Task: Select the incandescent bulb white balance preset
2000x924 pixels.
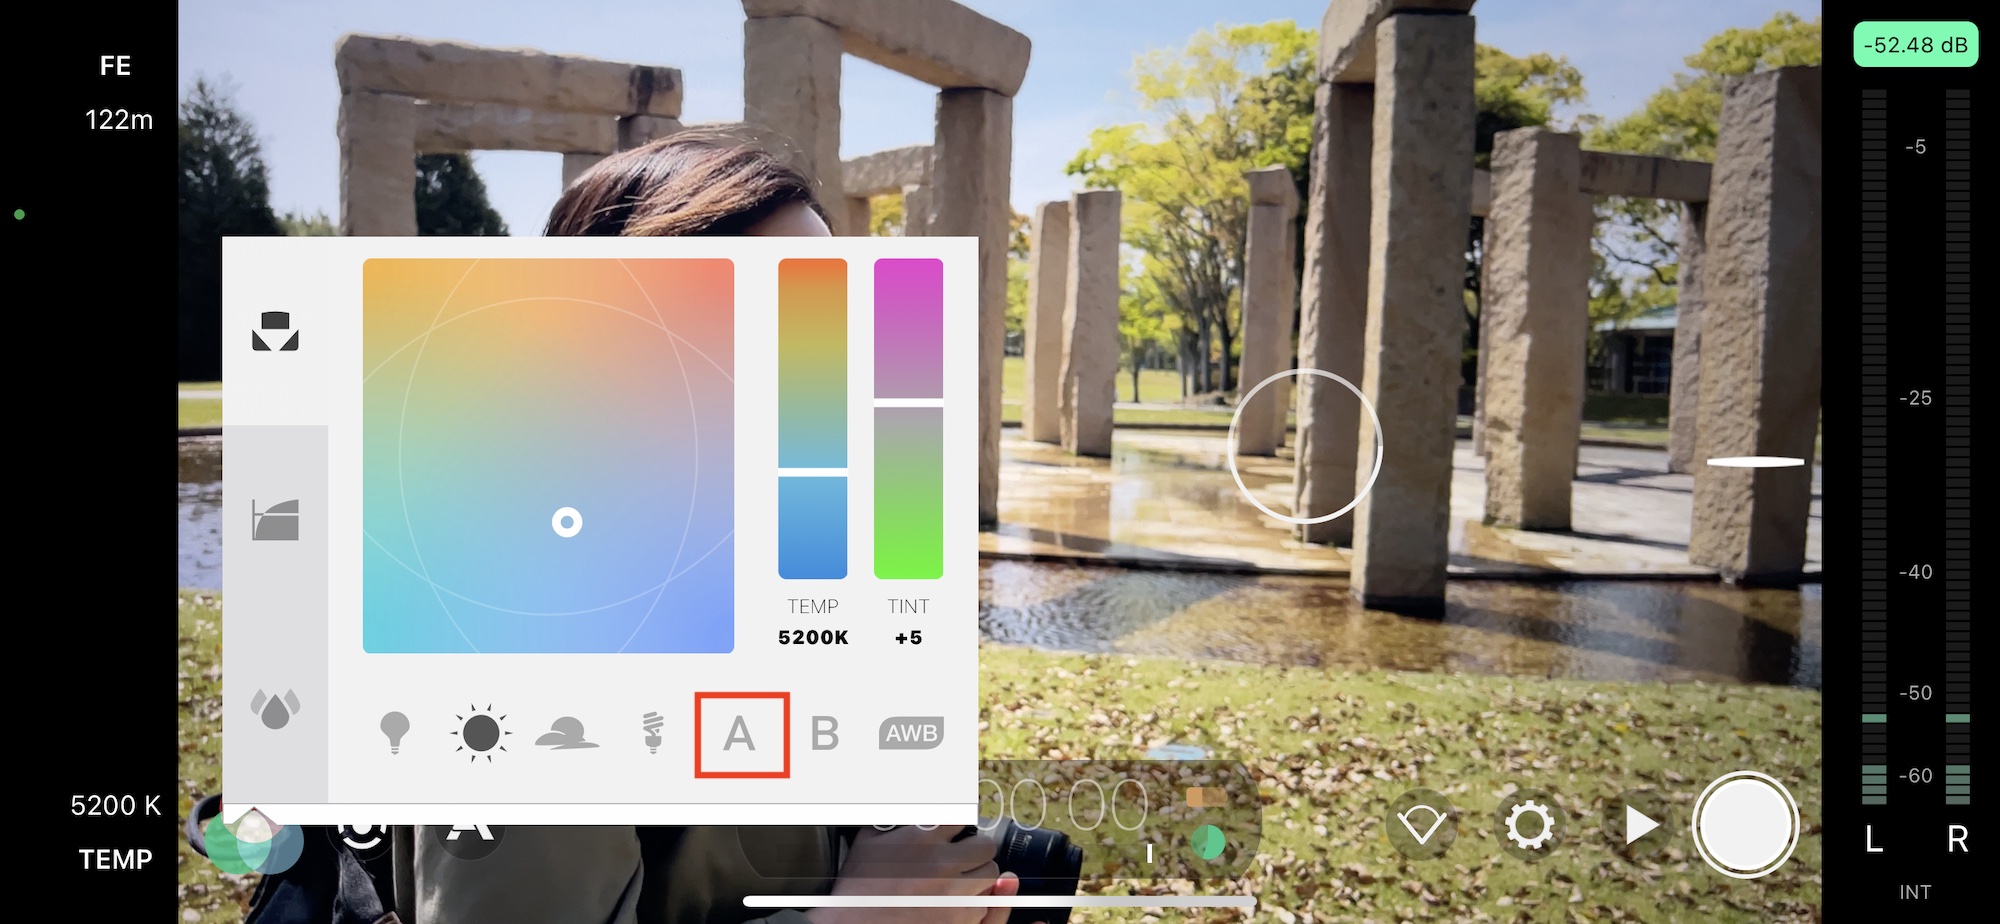Action: tap(395, 733)
